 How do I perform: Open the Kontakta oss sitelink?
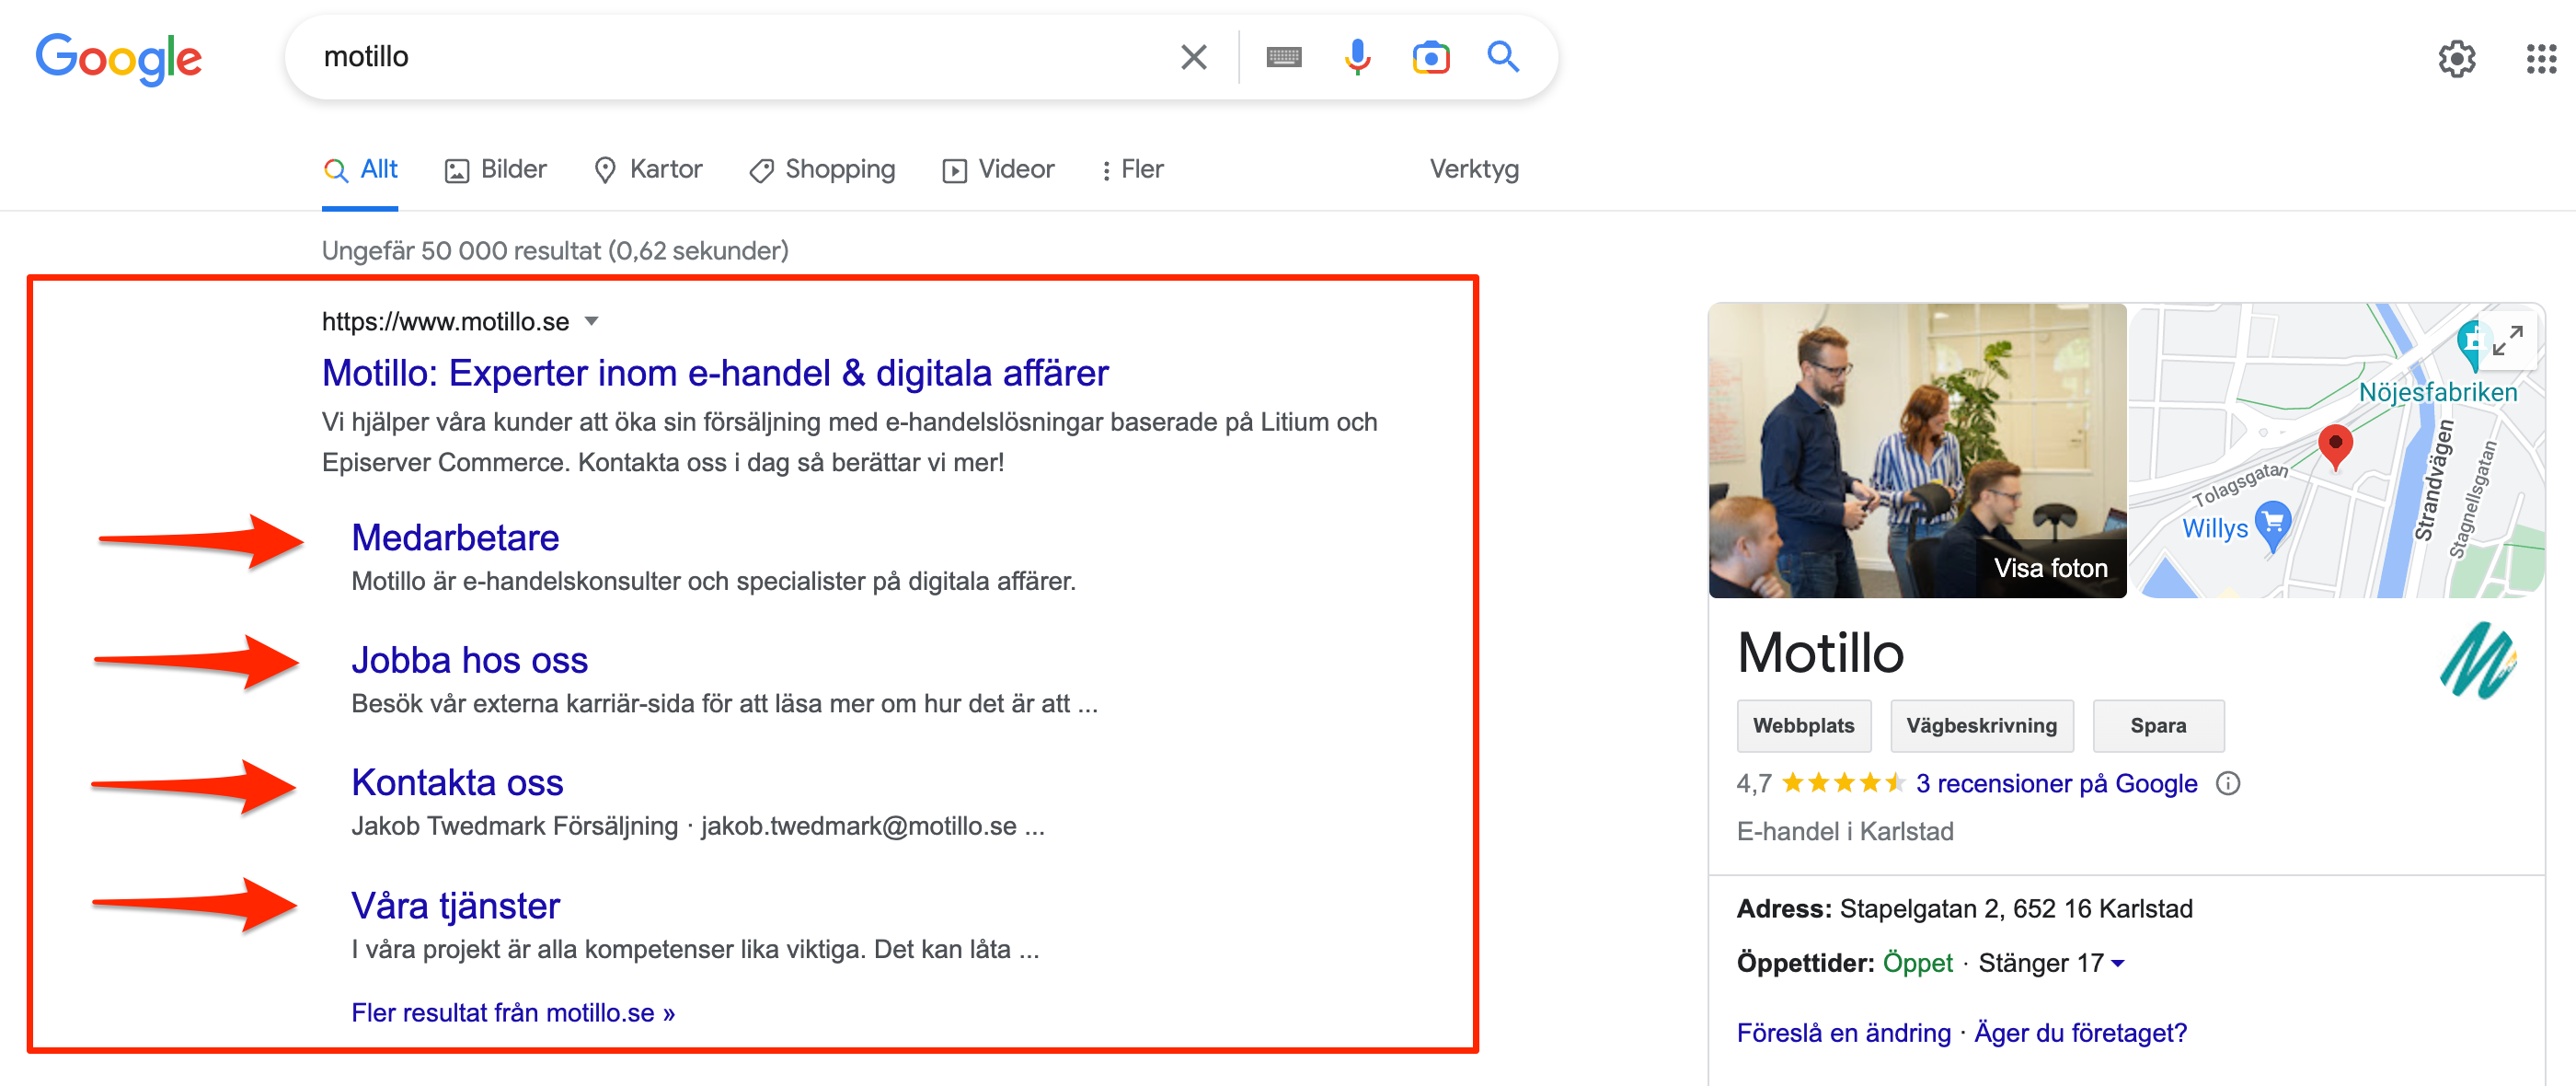click(457, 782)
